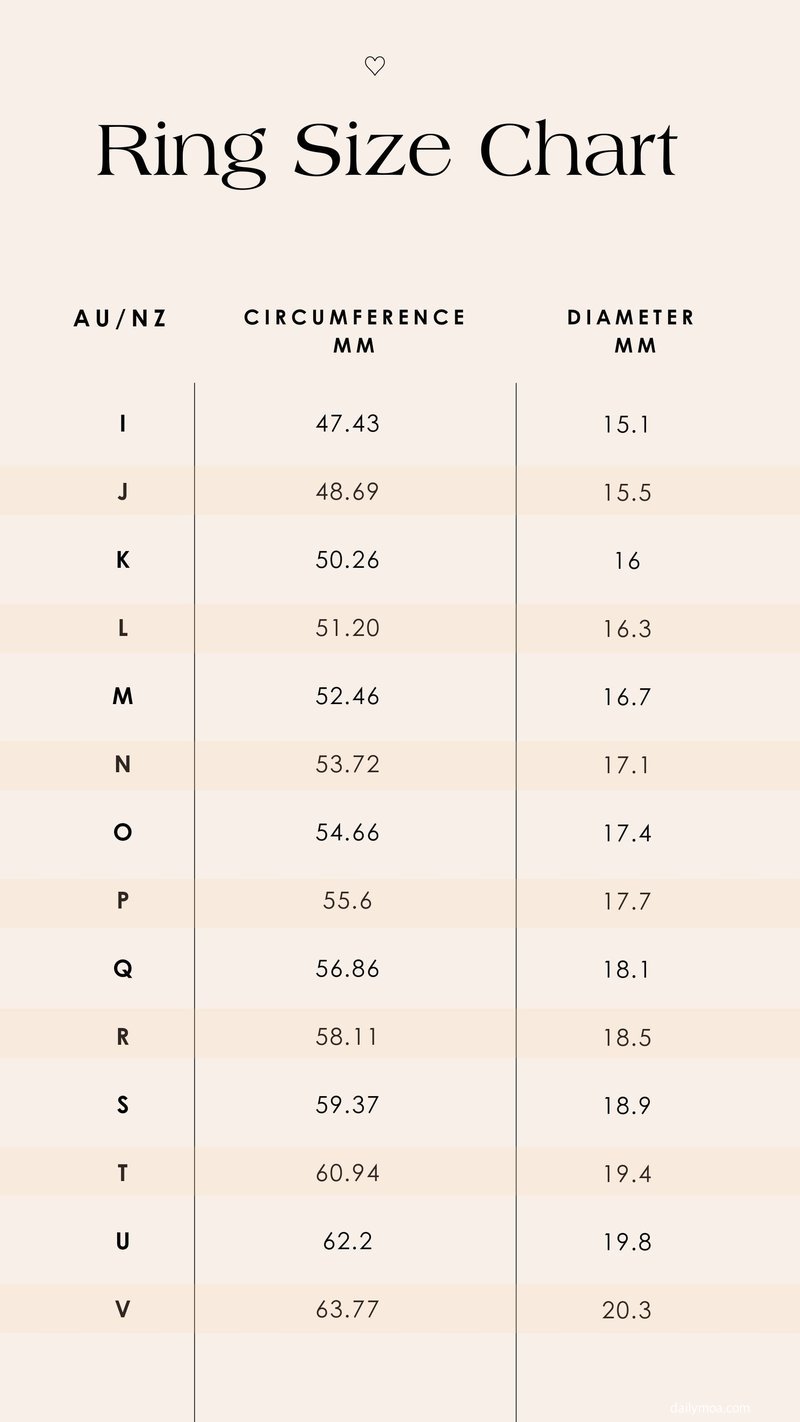The image size is (800, 1422).
Task: Click the Ring Size Chart title
Action: point(388,152)
